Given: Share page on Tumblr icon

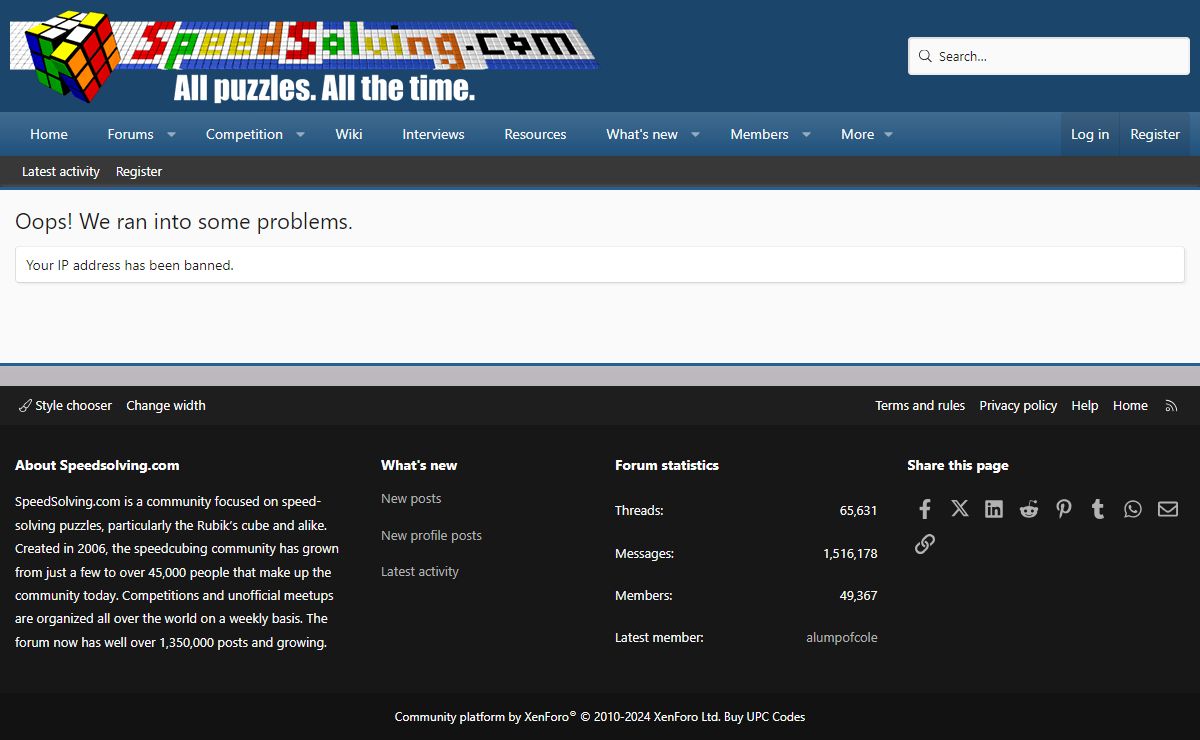Looking at the screenshot, I should [1098, 509].
